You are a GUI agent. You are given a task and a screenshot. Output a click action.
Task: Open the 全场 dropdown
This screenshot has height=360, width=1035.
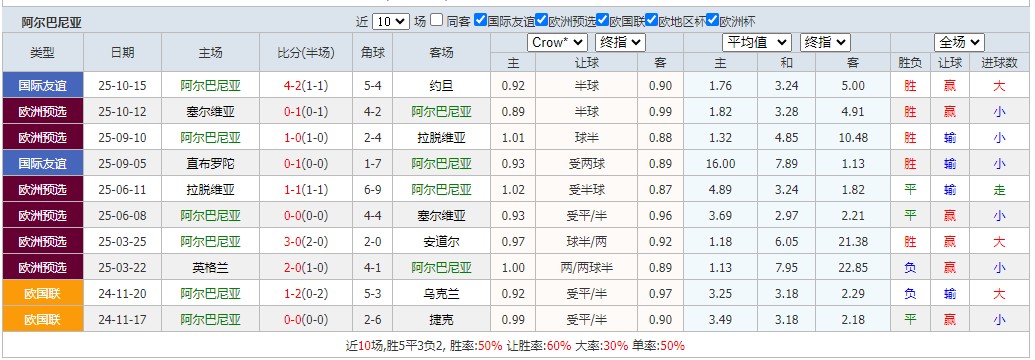point(959,42)
